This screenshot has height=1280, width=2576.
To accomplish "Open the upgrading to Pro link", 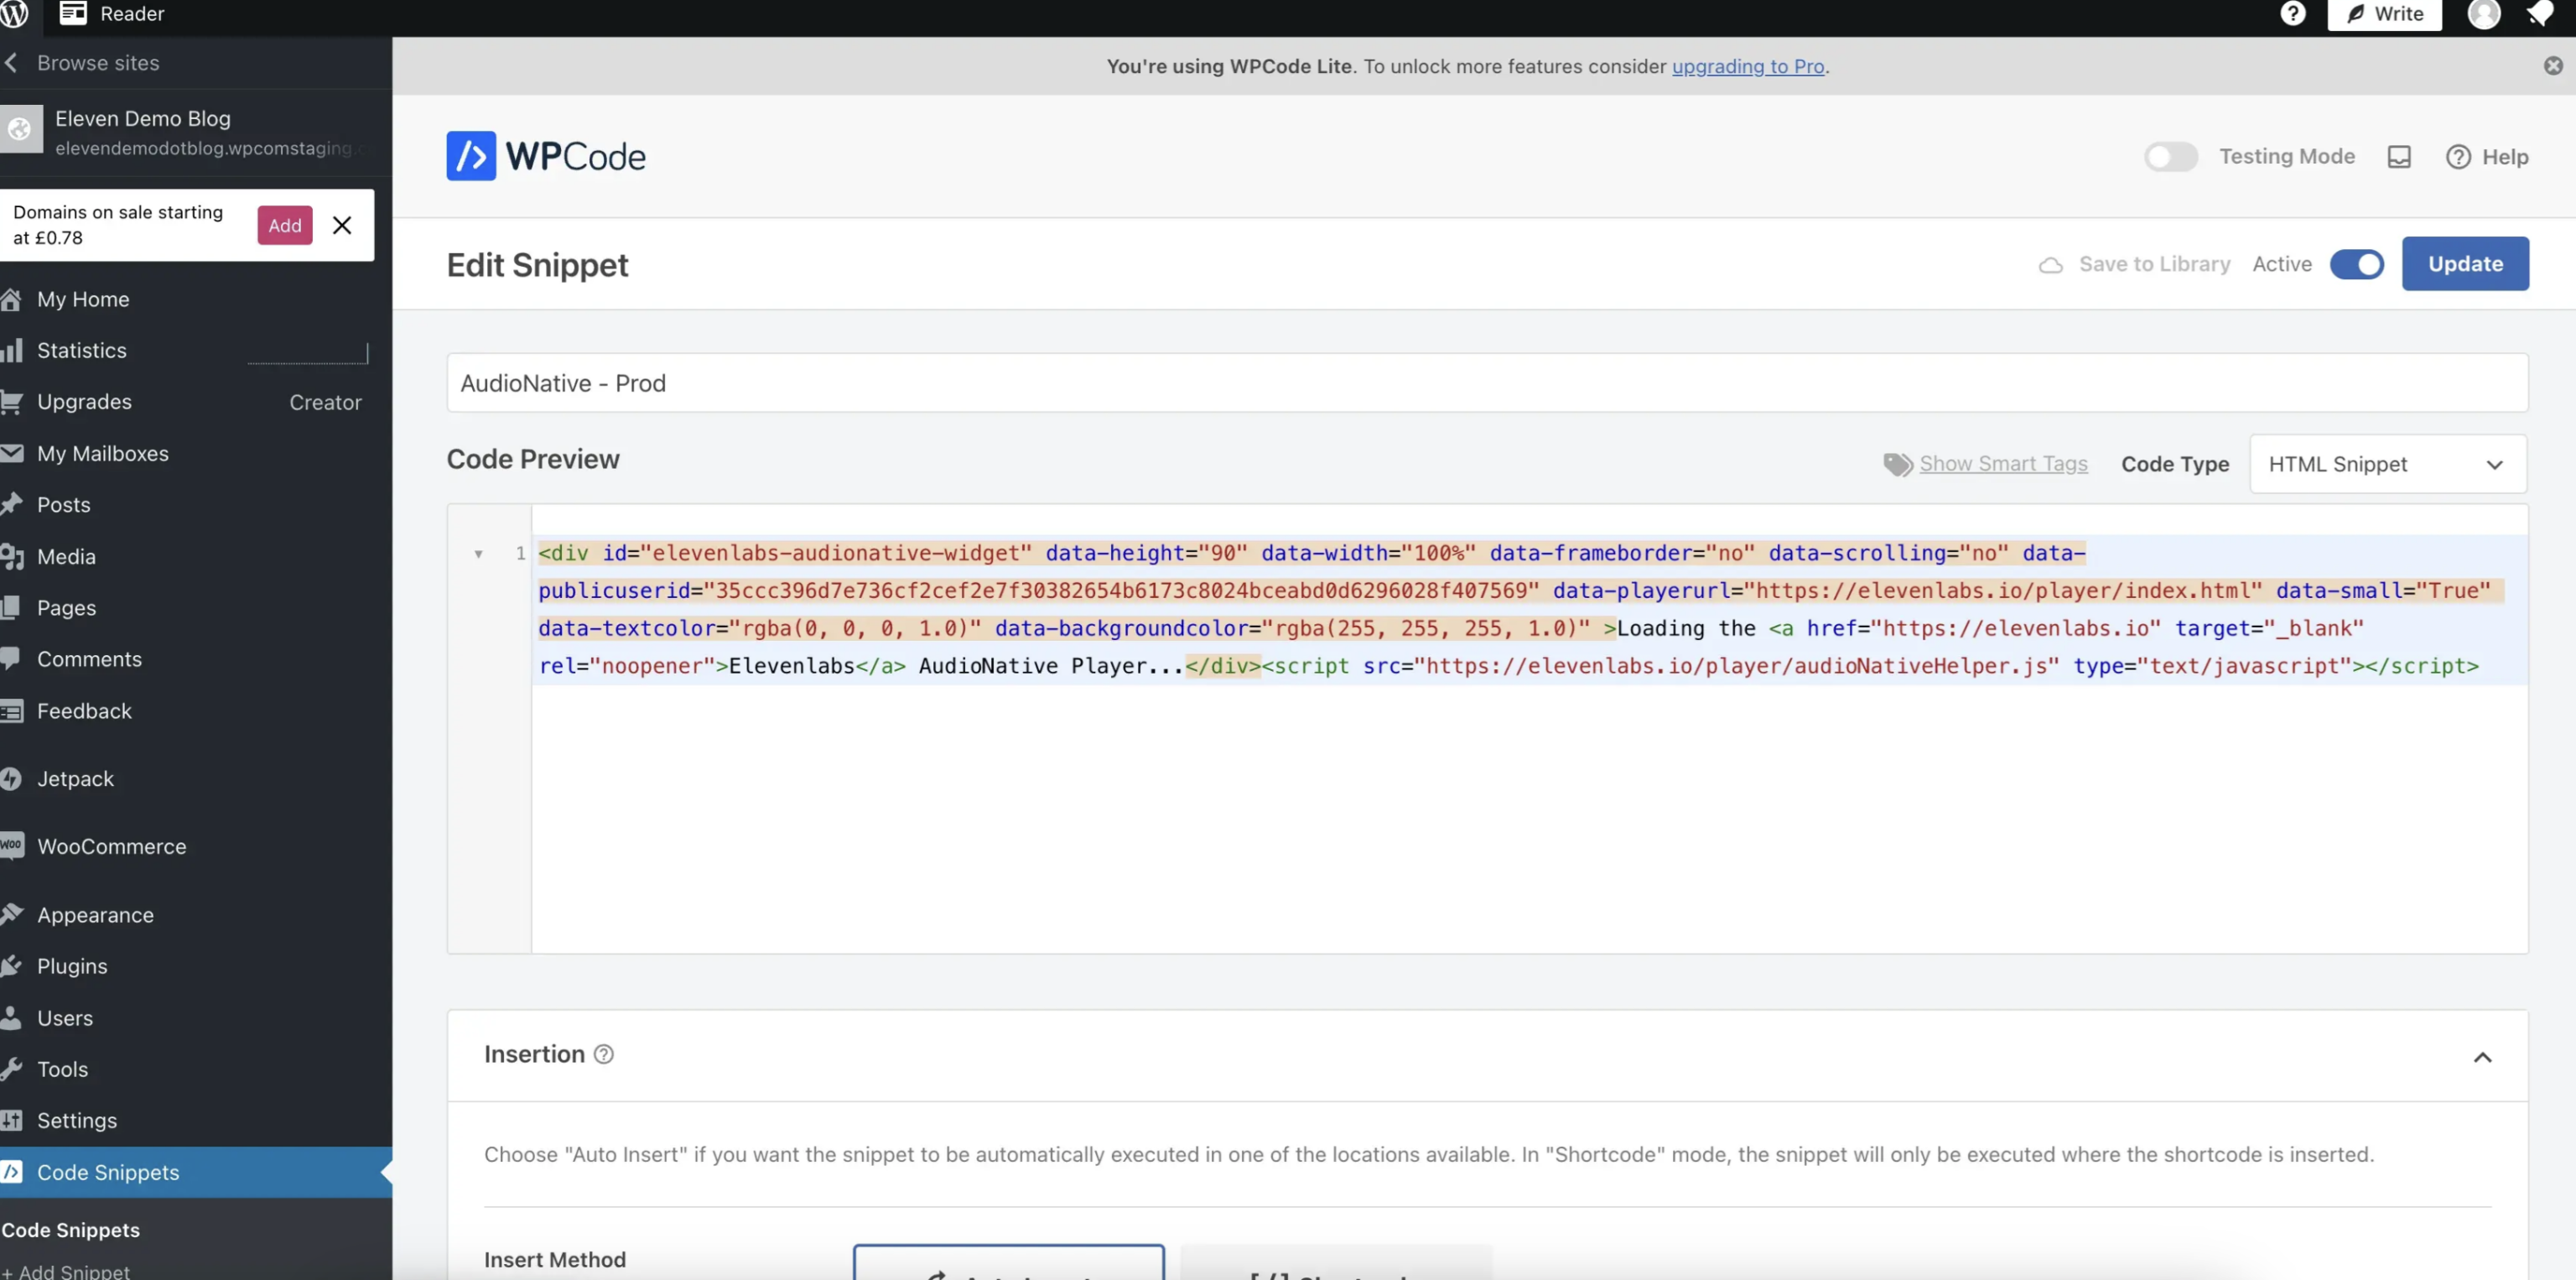I will pos(1748,66).
